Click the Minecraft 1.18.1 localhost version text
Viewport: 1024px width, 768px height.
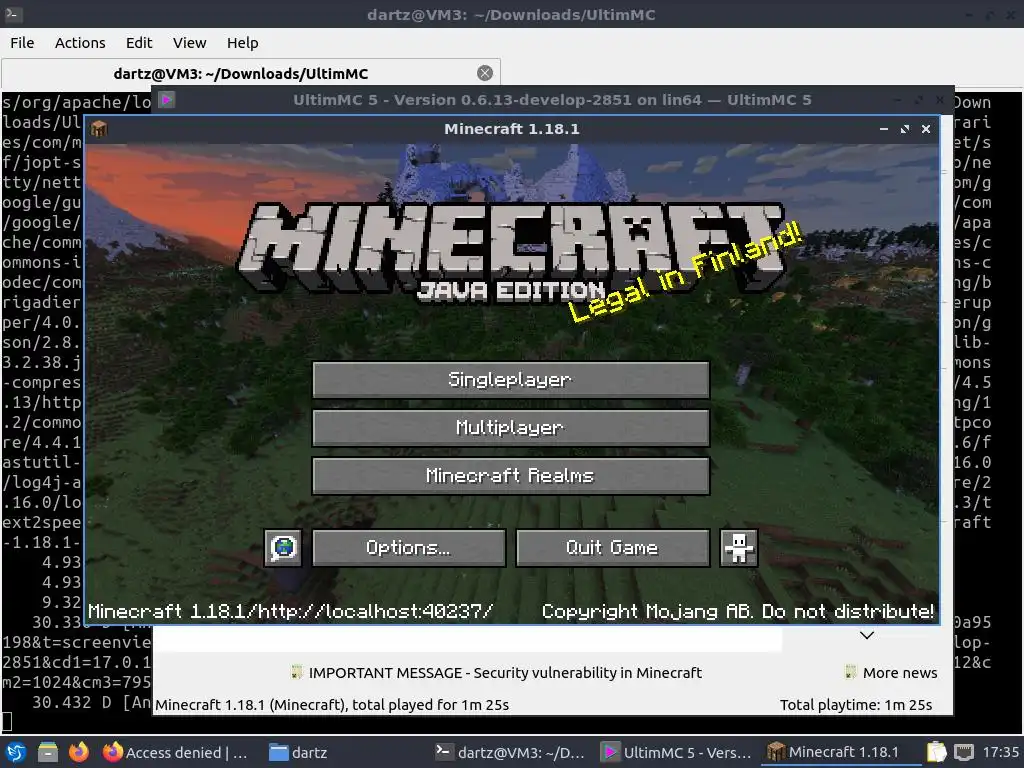click(291, 611)
